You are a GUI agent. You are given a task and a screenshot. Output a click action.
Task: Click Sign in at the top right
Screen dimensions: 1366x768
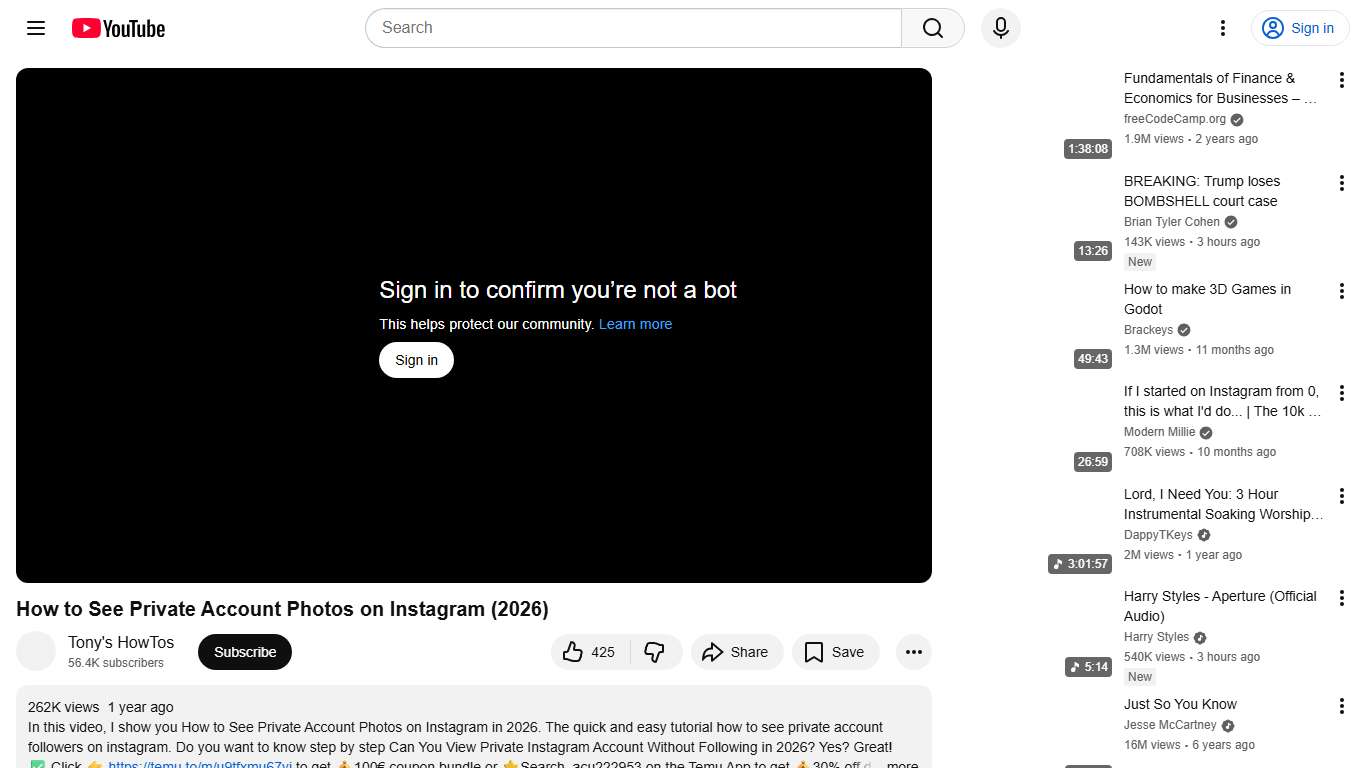(1299, 28)
